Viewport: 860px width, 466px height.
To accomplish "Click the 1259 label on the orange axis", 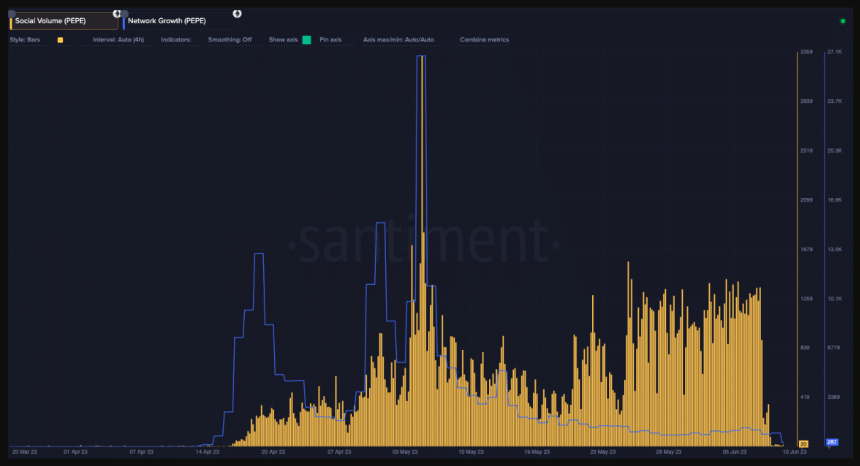I will click(x=806, y=299).
